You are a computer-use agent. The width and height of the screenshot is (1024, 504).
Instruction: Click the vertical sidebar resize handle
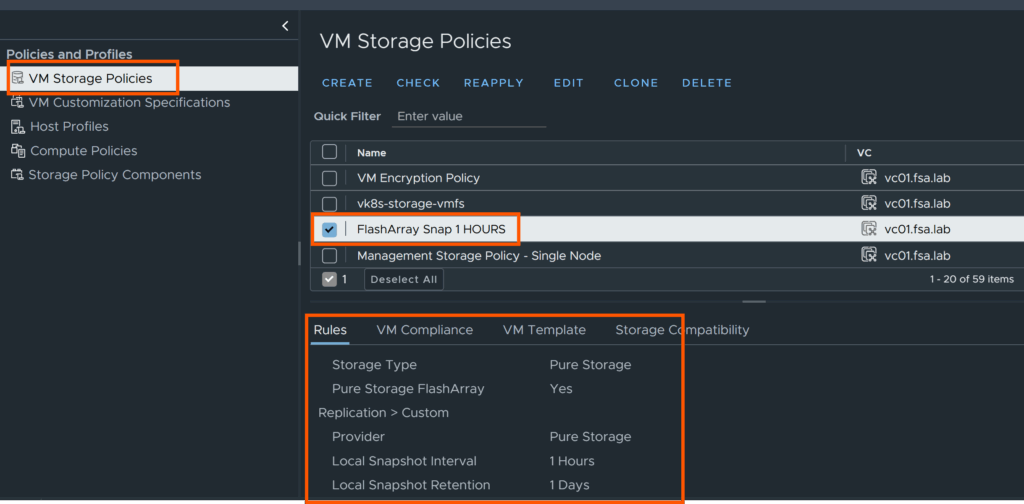pos(299,253)
